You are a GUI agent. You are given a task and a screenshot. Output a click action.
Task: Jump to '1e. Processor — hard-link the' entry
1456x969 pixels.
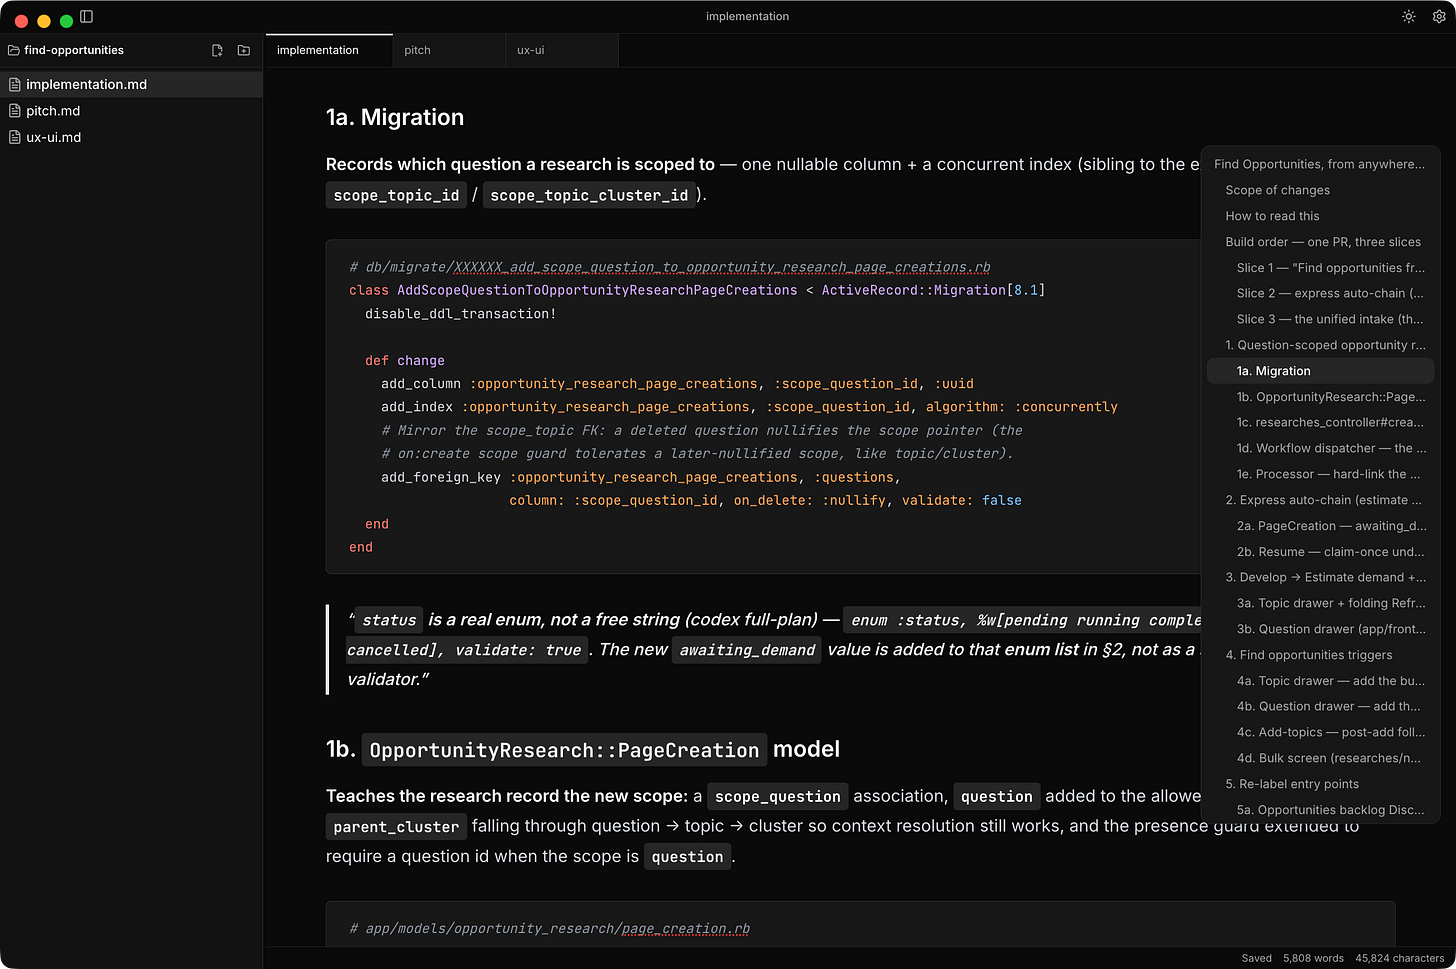tap(1320, 474)
